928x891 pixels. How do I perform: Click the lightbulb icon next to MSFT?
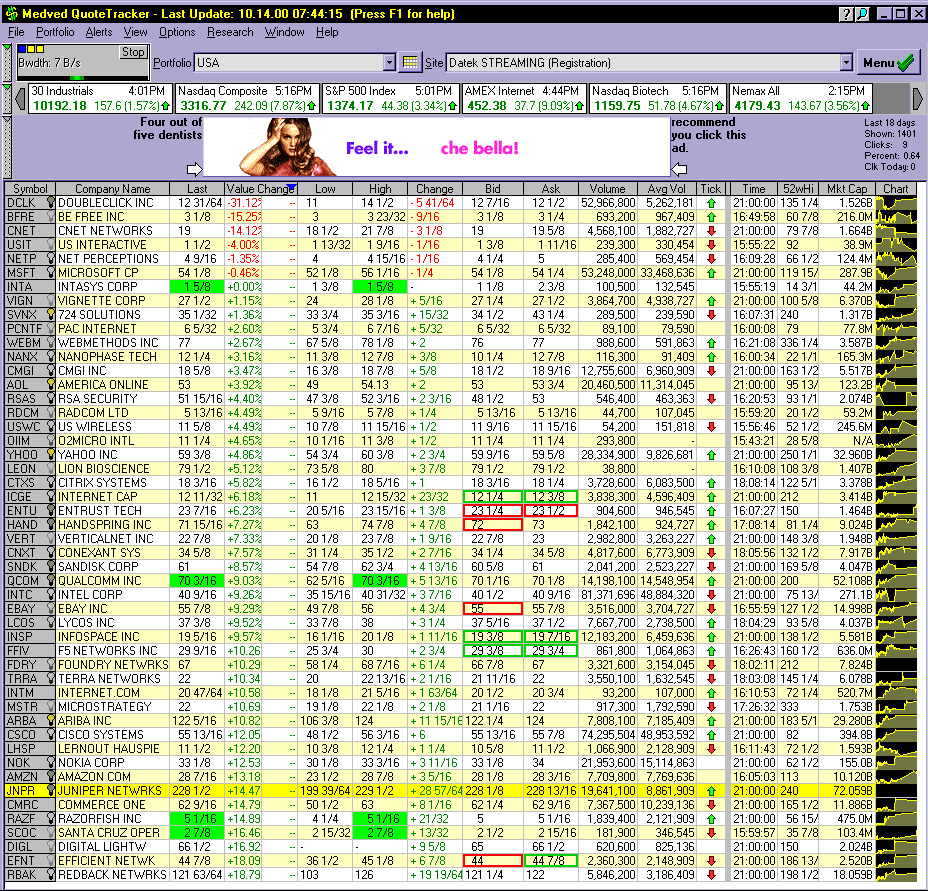(50, 272)
